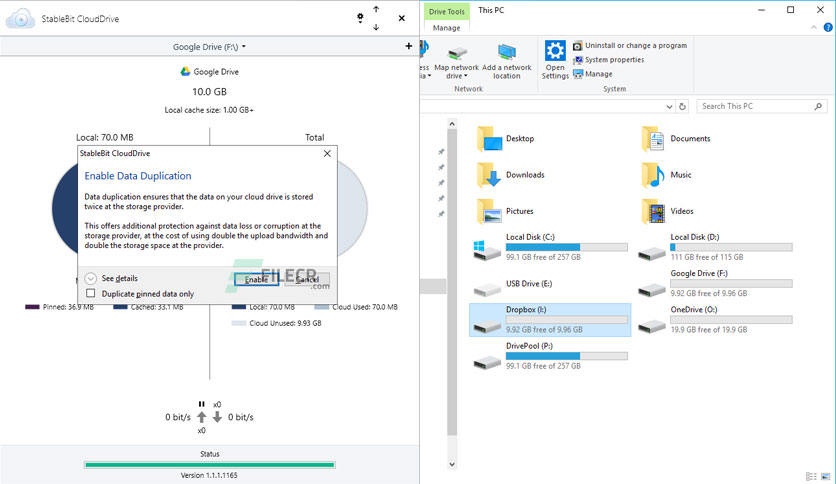Click the upload arrow speed indicator
836x484 pixels.
pyautogui.click(x=202, y=417)
